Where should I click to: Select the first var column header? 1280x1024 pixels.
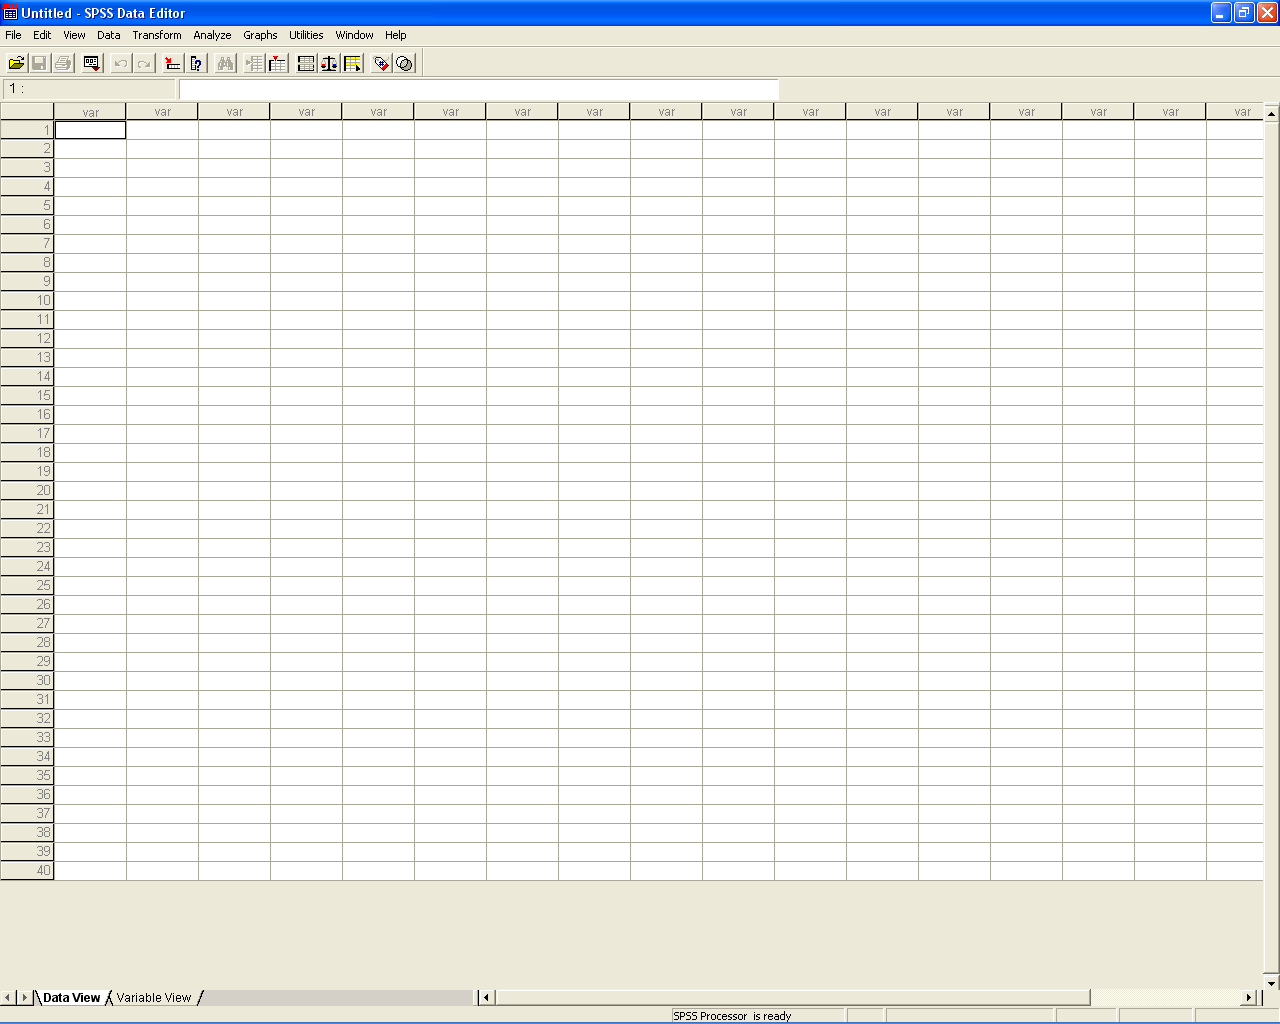(90, 112)
